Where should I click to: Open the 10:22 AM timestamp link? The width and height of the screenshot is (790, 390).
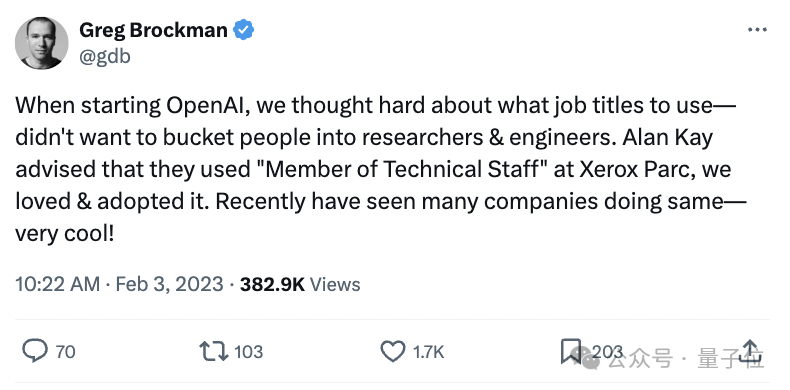(57, 284)
